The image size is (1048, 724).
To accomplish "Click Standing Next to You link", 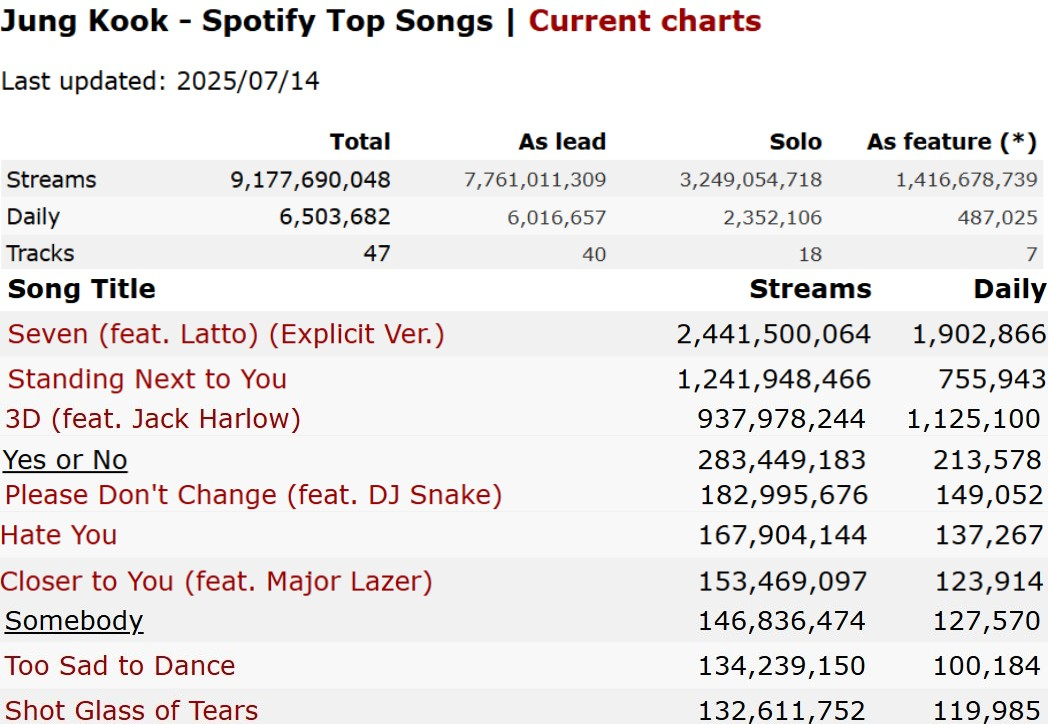I will [x=147, y=379].
